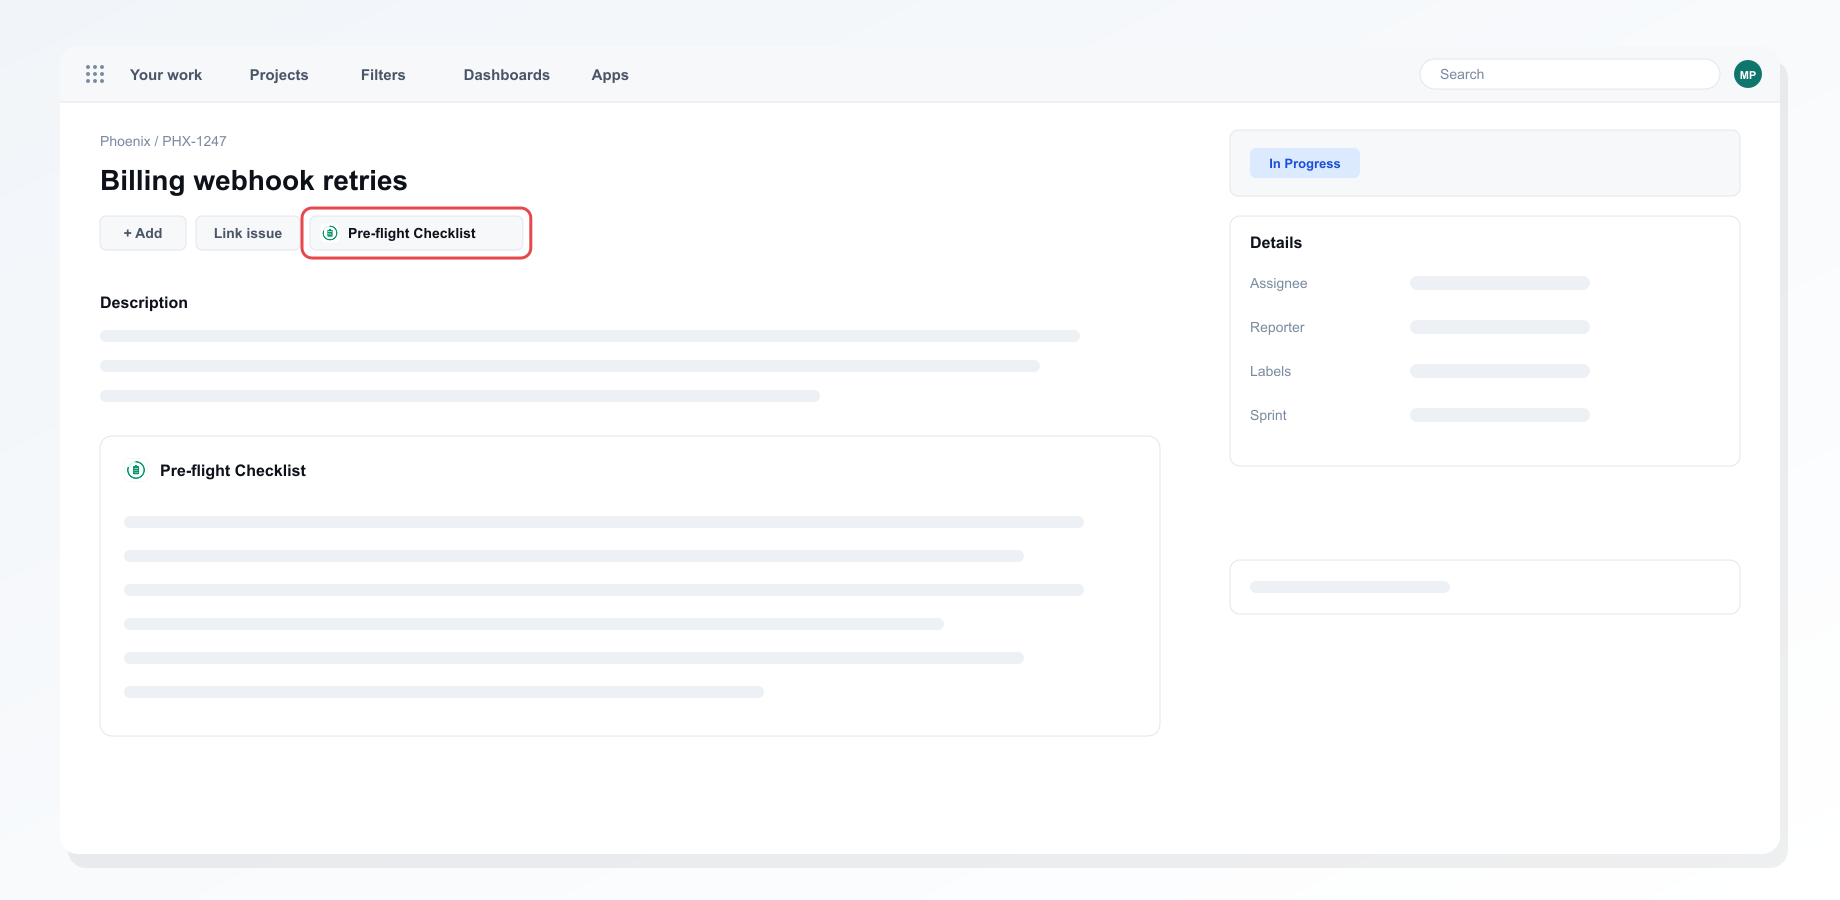The width and height of the screenshot is (1840, 900).
Task: Click the + Add button
Action: point(143,233)
